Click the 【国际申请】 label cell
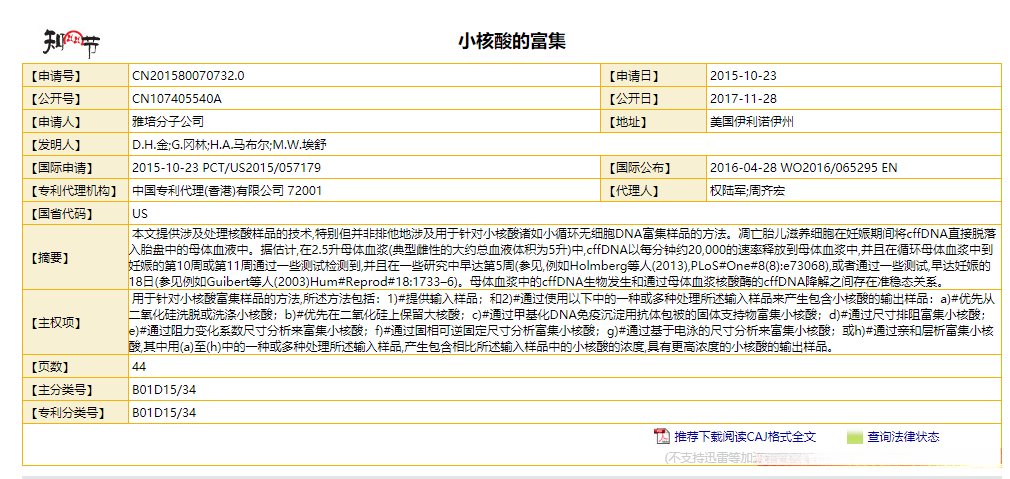The height and width of the screenshot is (479, 1010). pyautogui.click(x=75, y=167)
